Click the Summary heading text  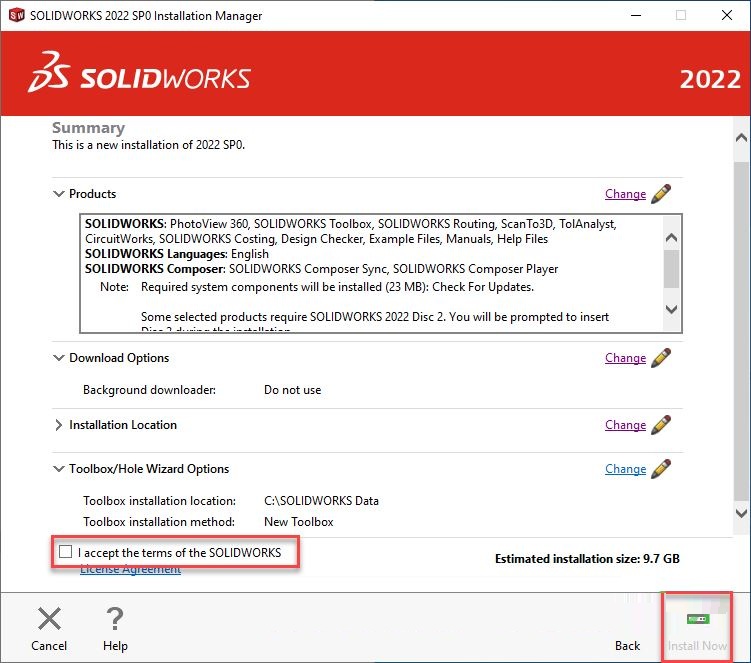[x=89, y=128]
